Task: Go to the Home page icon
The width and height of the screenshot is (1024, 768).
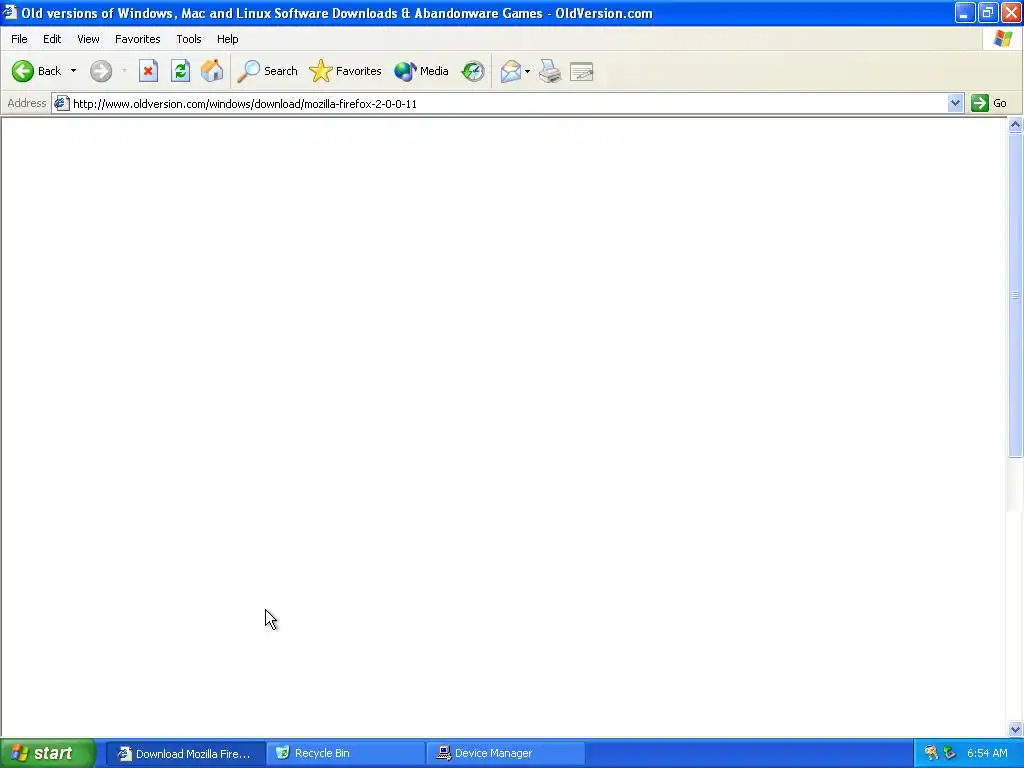Action: pos(212,71)
